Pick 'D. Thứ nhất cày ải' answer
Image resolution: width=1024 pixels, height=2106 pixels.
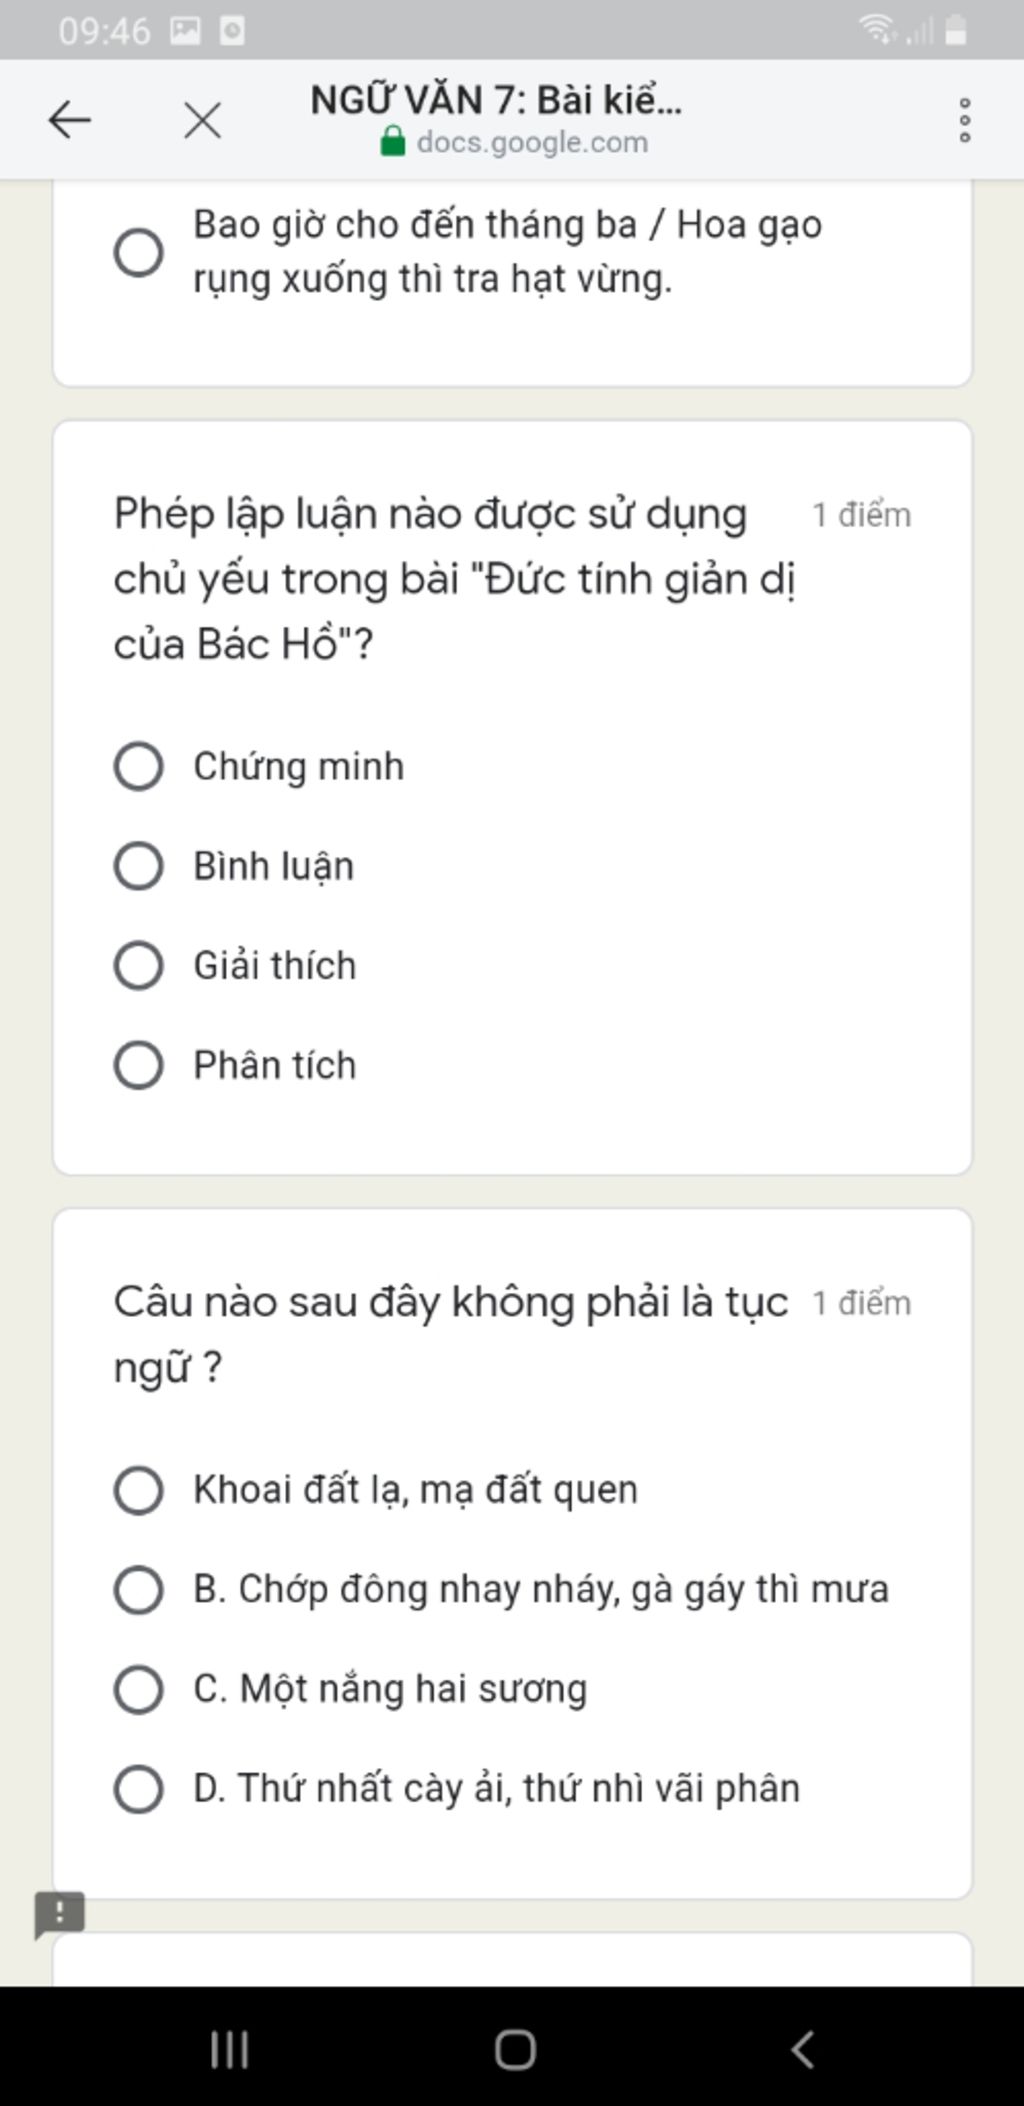139,1789
